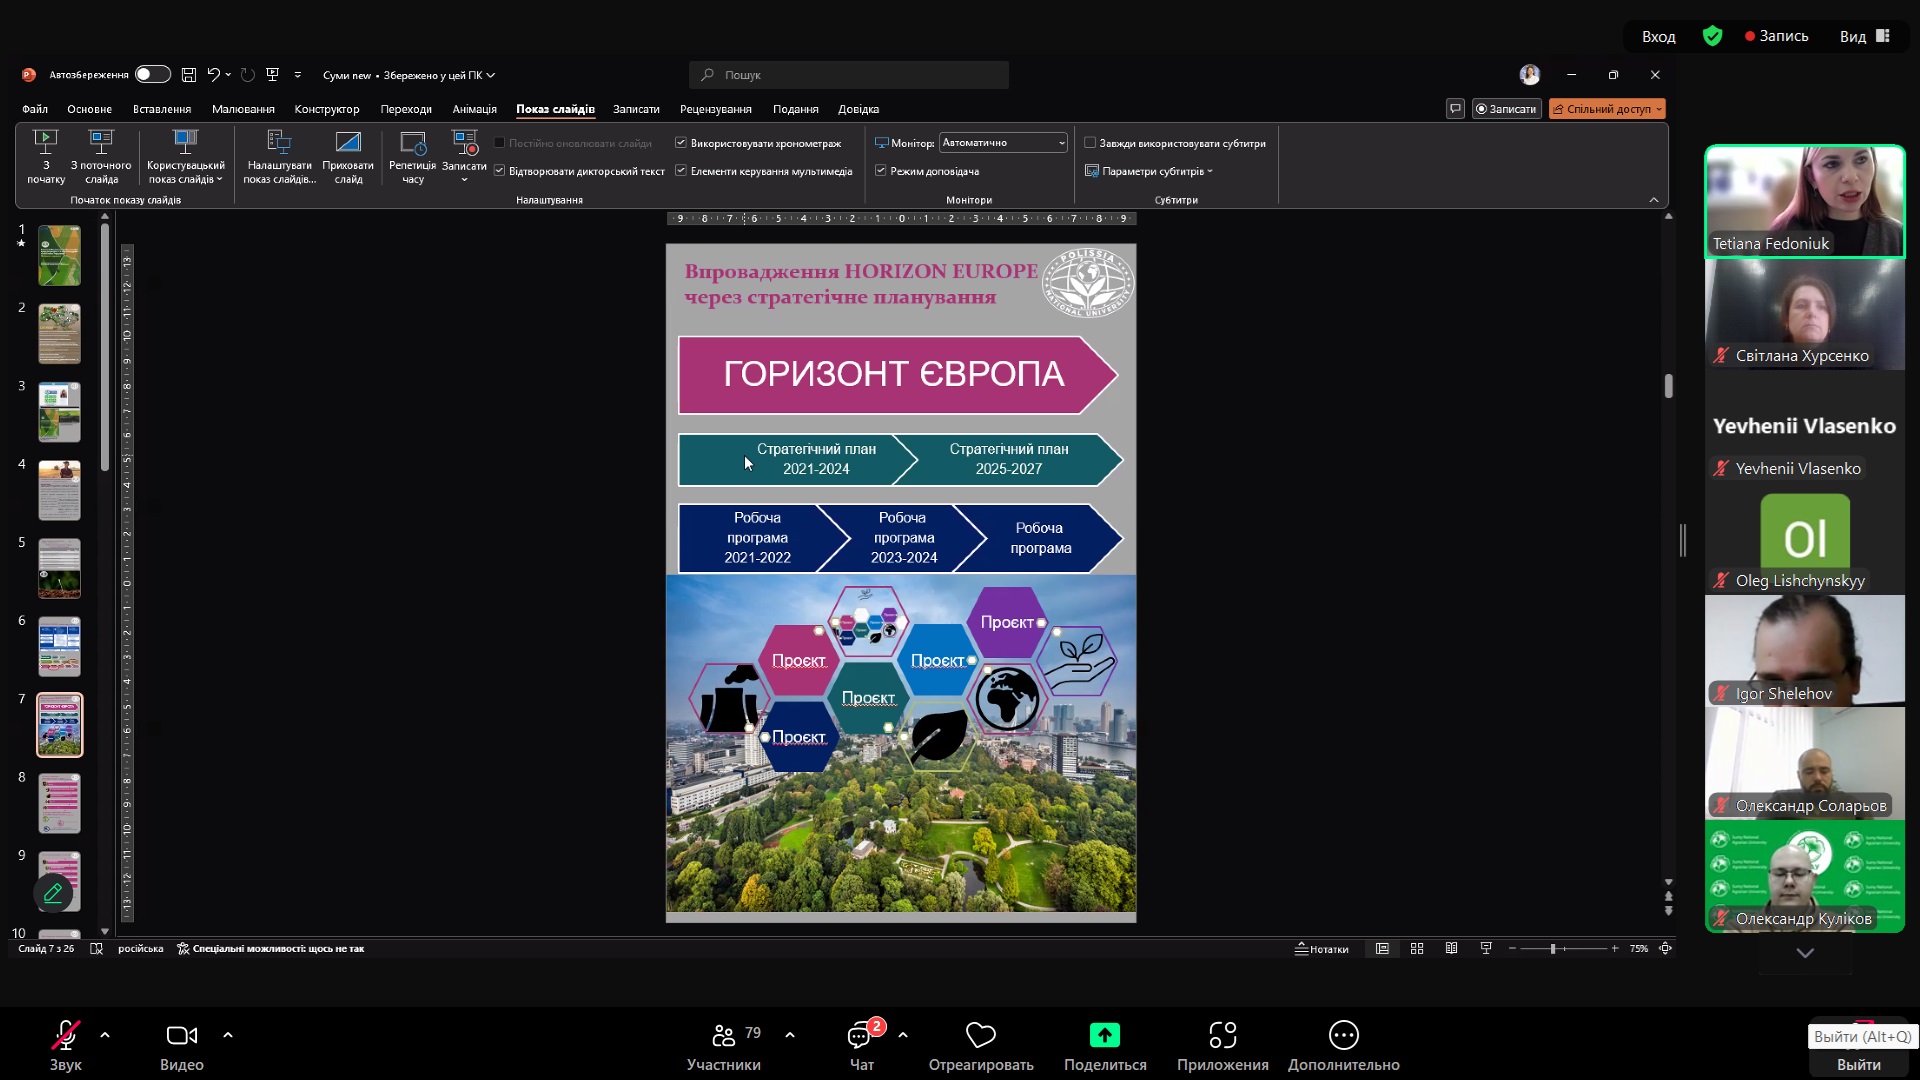Viewport: 1920px width, 1080px height.
Task: Open the Вставлення ribbon tab
Action: [162, 109]
